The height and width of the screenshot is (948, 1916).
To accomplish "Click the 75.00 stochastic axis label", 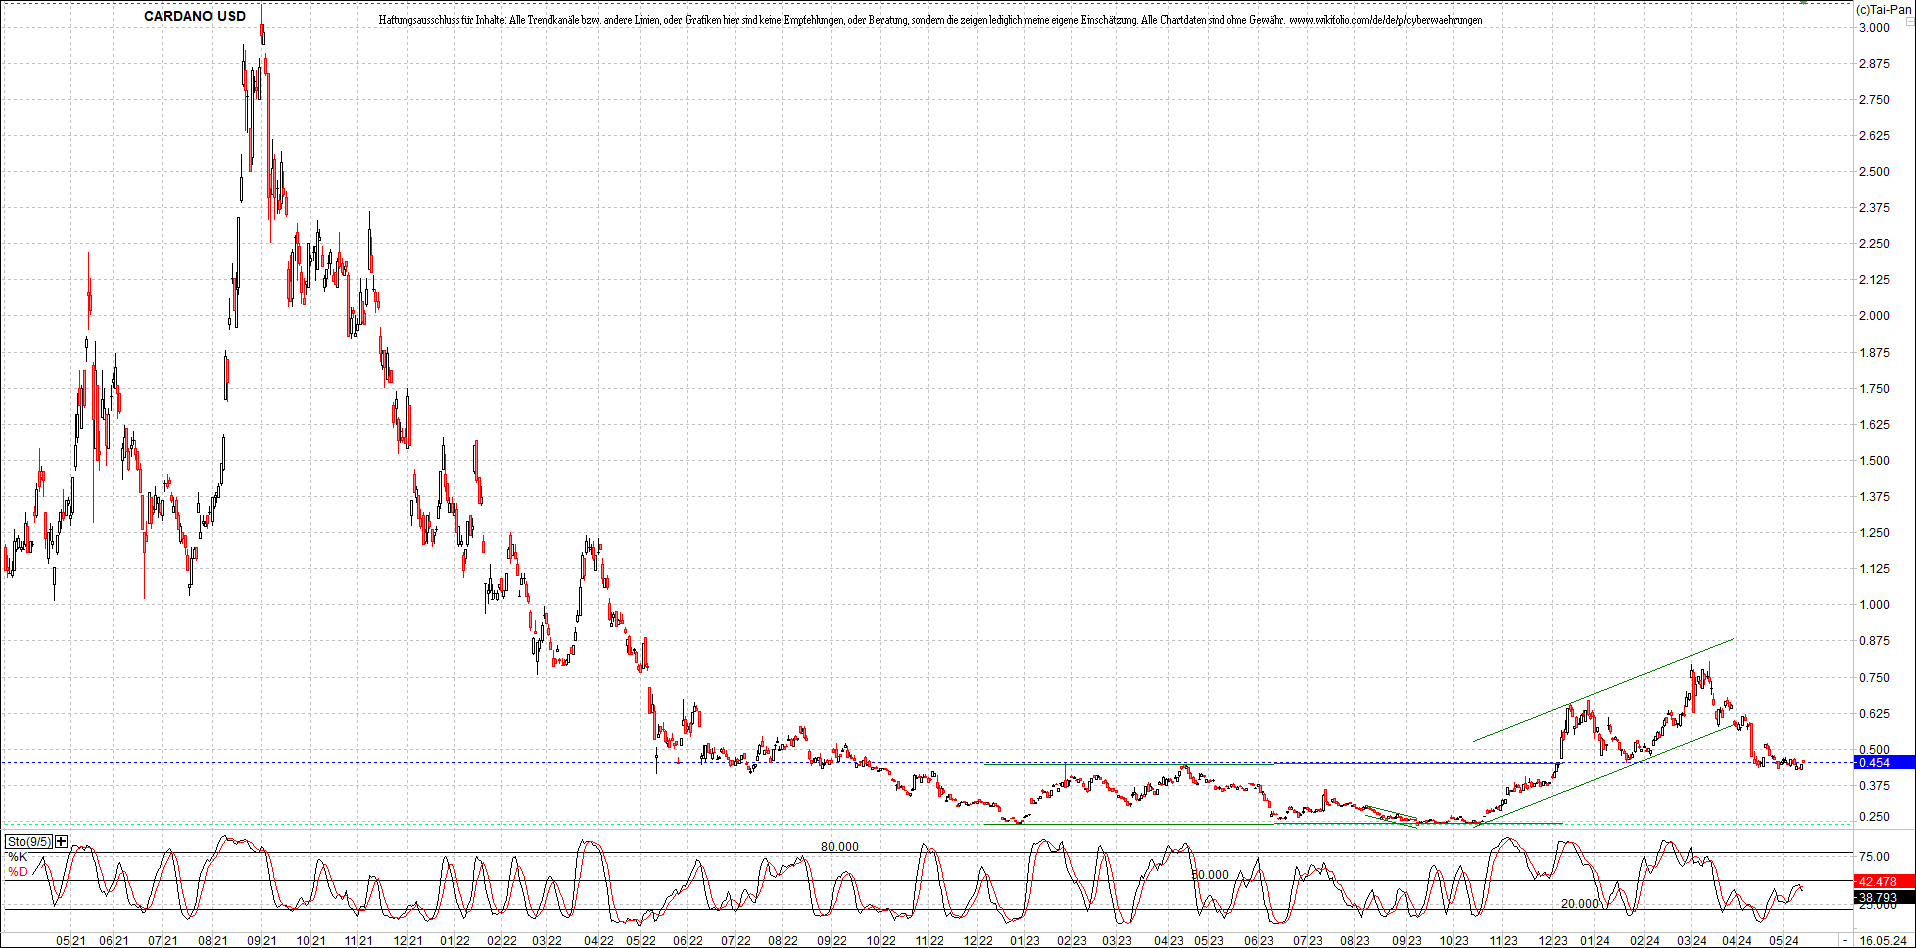I will click(x=1874, y=857).
